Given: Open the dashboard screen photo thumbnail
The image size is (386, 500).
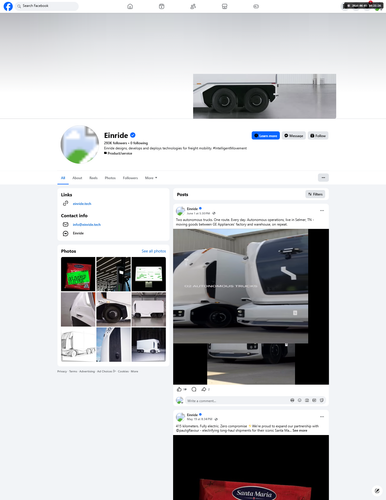Looking at the screenshot, I should (149, 274).
